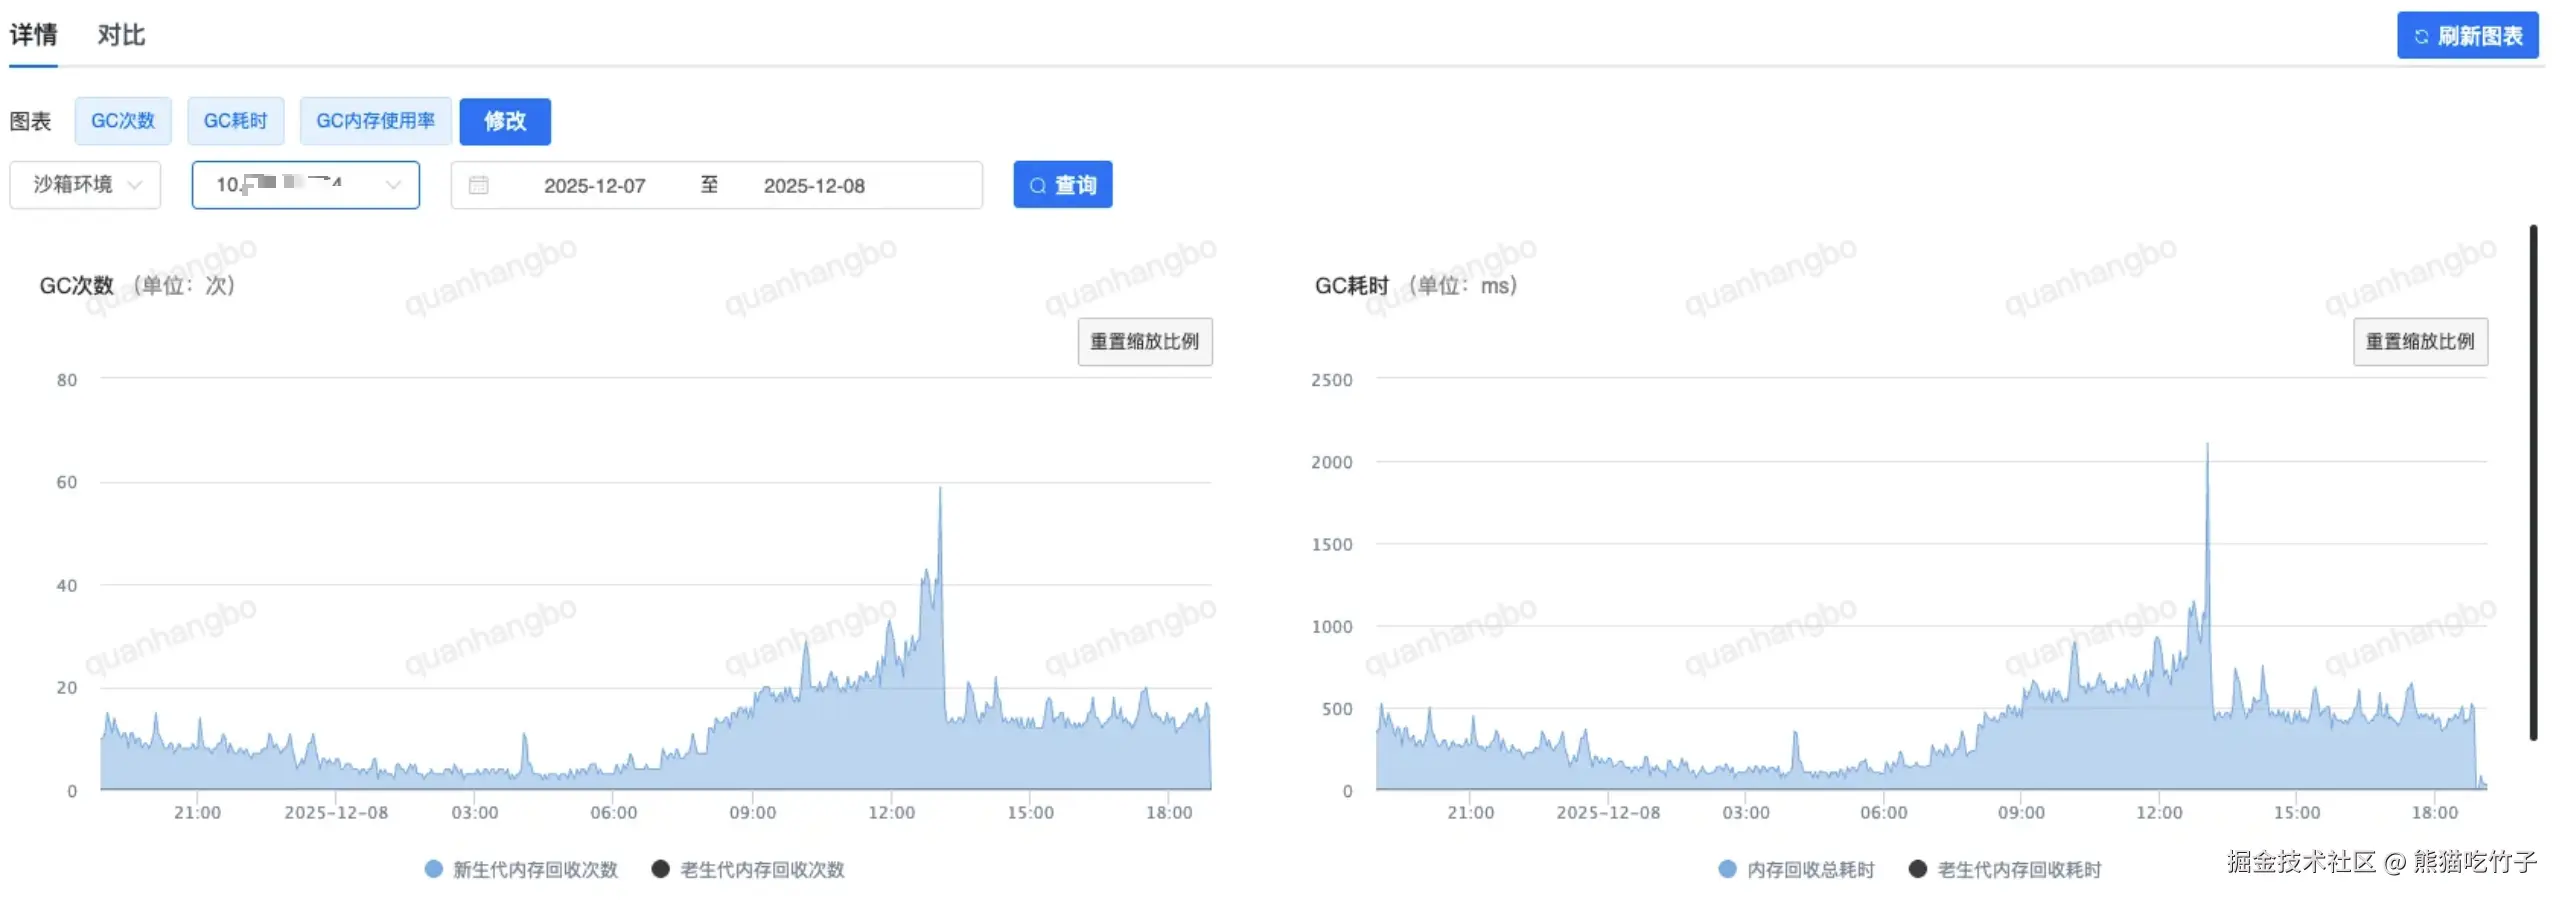Select the start date 2025-12-07 field
Screen dimensions: 2562x900
point(595,186)
